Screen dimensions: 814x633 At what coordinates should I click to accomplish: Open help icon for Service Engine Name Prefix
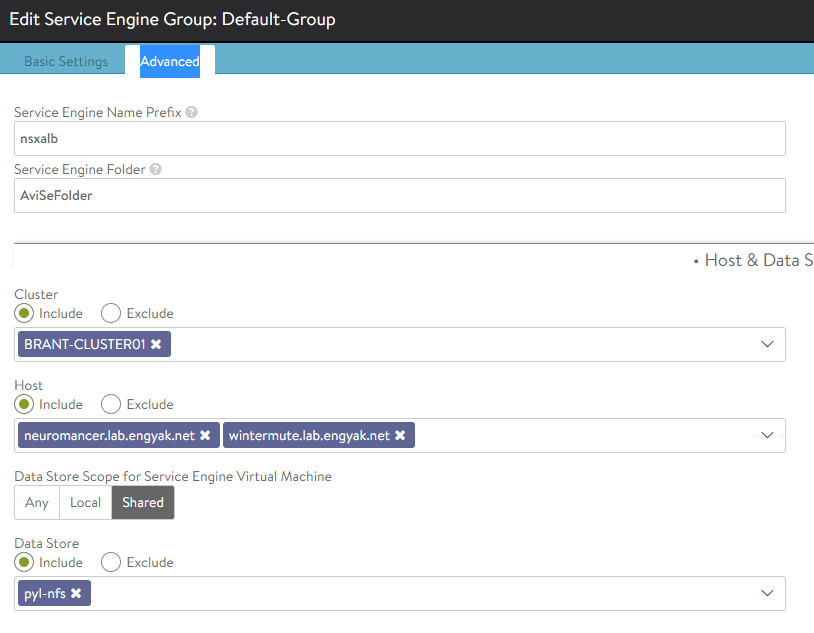[x=191, y=112]
